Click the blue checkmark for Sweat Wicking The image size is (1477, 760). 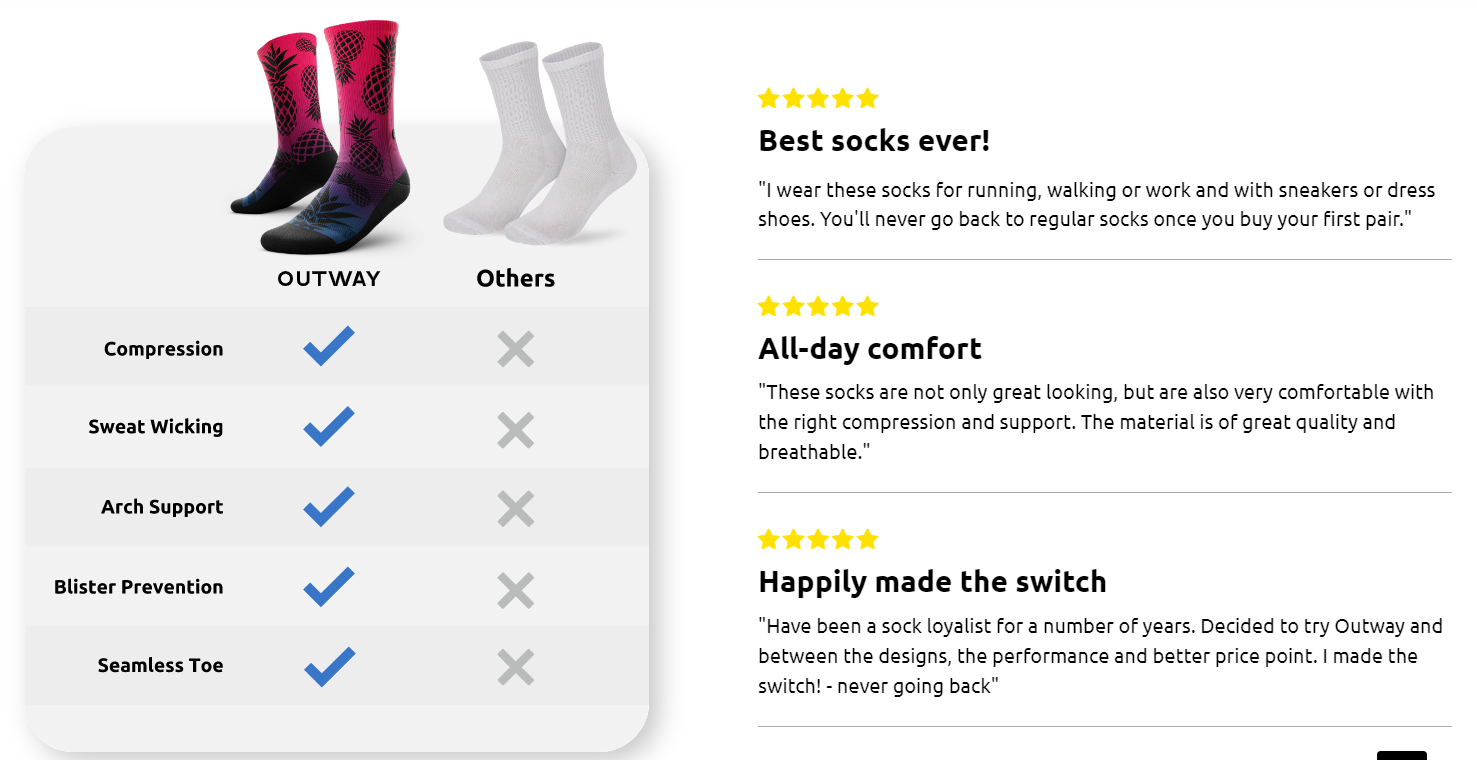pyautogui.click(x=329, y=426)
